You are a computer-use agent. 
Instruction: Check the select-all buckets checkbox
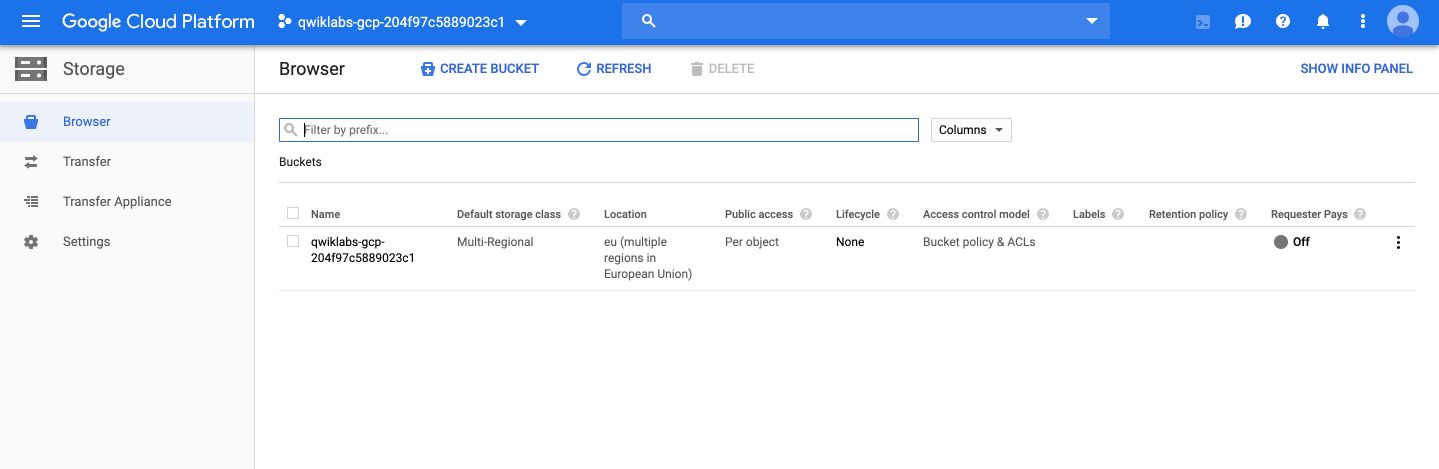[x=293, y=213]
